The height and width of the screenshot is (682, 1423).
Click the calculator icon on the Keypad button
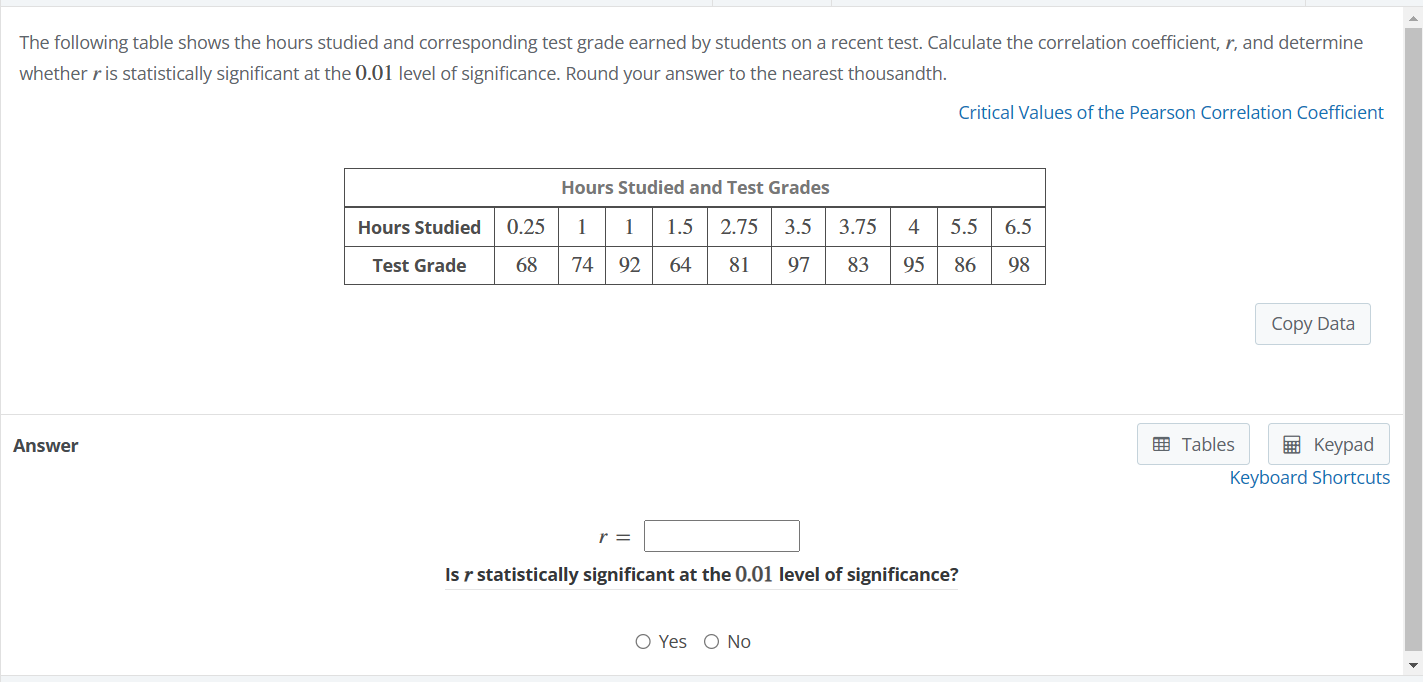click(x=1294, y=444)
